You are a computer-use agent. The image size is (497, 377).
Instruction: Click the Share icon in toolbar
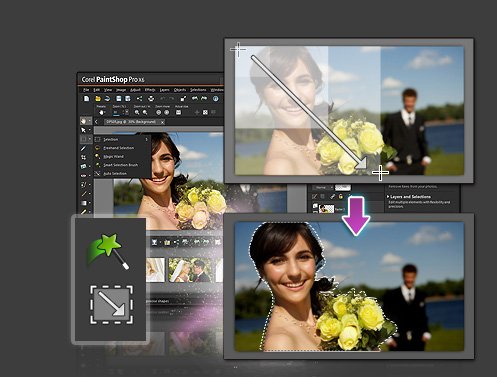click(139, 99)
